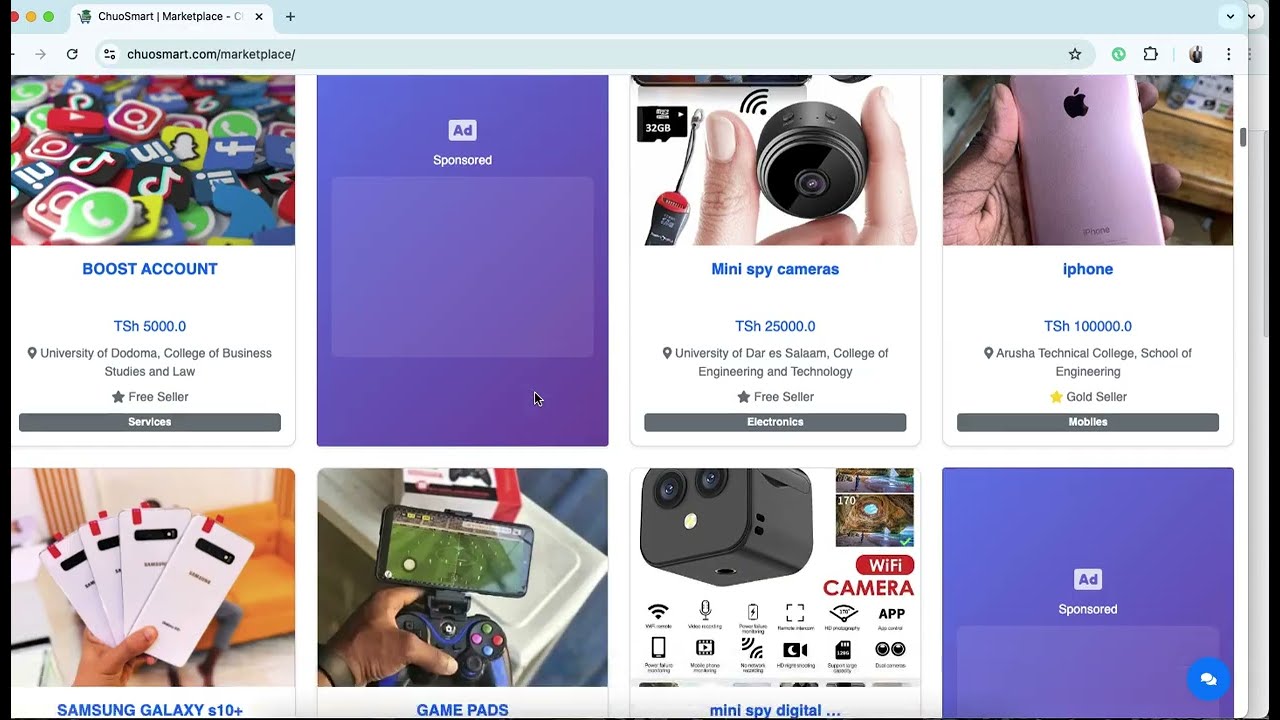
Task: Open the SAMSUNG GALAXY s10+ listing
Action: [x=150, y=710]
